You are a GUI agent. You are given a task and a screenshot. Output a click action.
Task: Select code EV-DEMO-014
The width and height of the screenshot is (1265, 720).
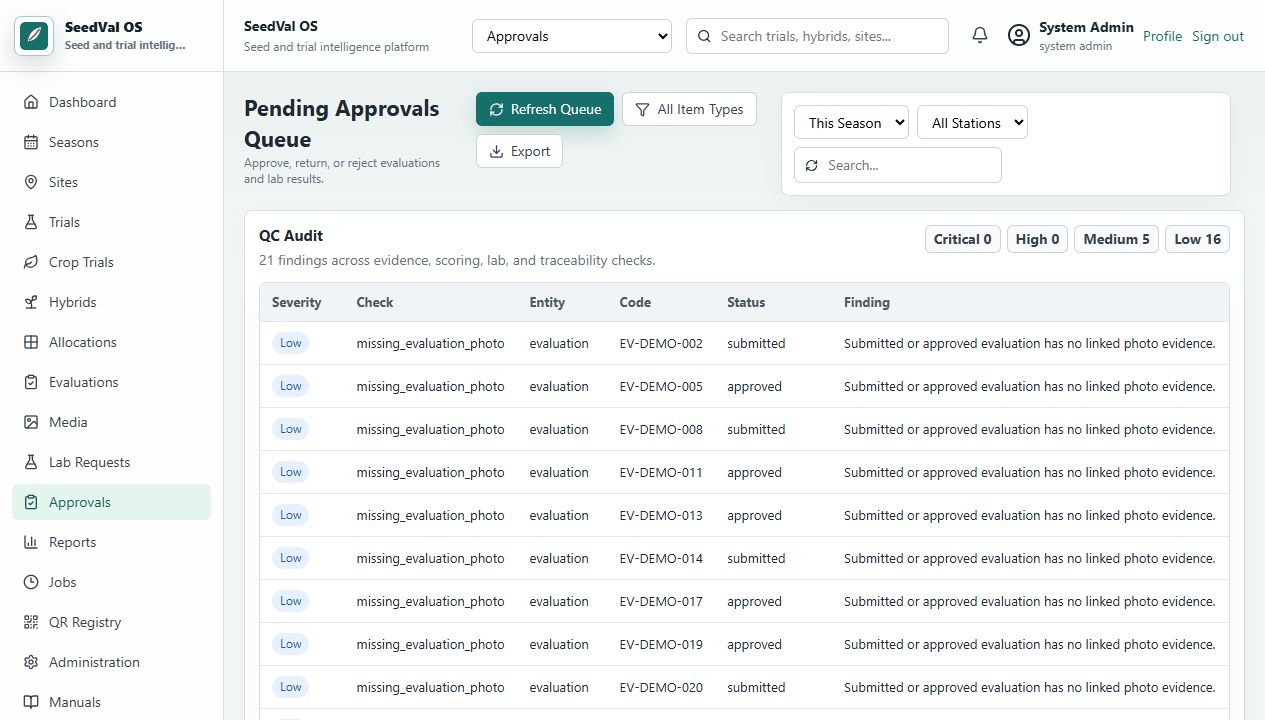pos(661,558)
